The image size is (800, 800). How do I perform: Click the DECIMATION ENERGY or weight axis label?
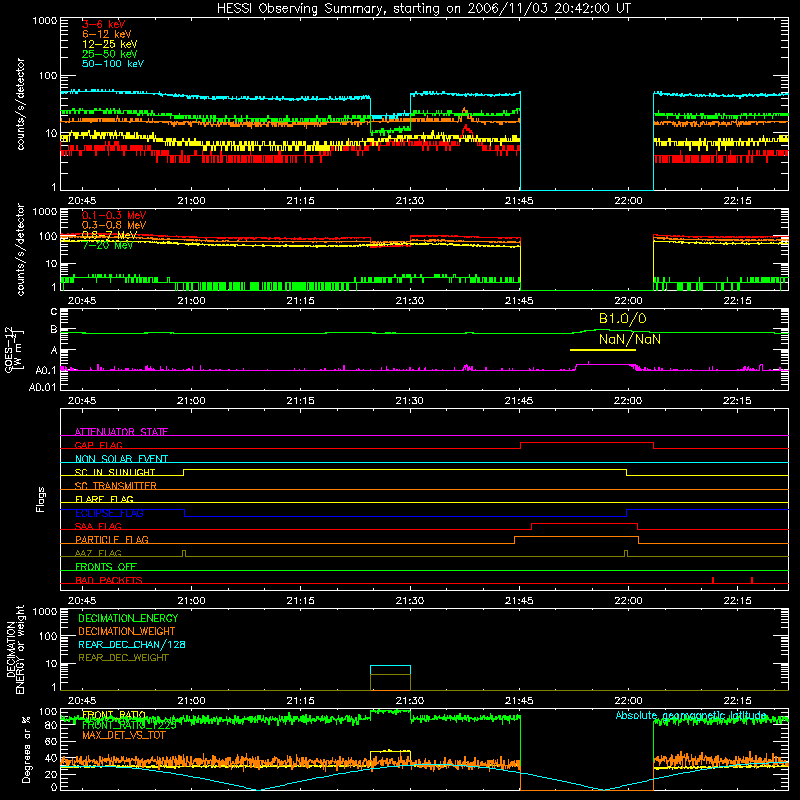[14, 649]
